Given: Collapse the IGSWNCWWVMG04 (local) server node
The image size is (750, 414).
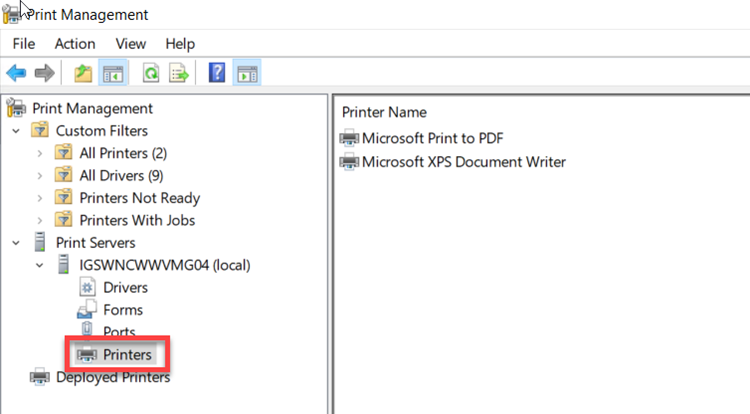Looking at the screenshot, I should click(39, 265).
